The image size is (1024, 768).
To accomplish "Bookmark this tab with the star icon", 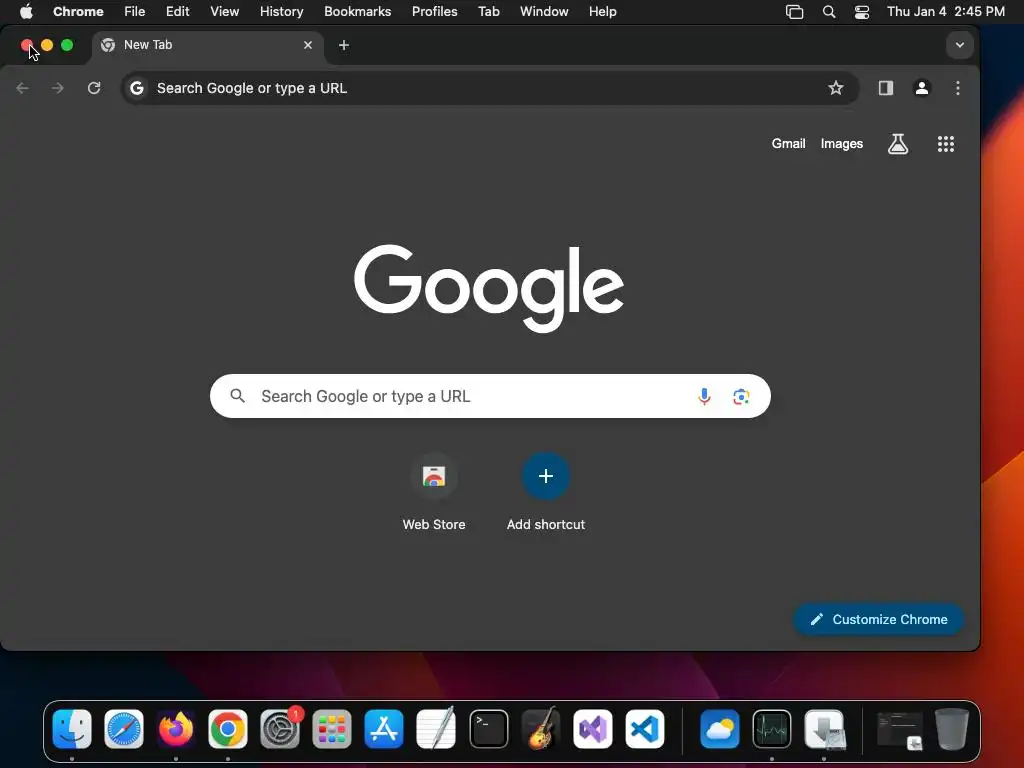I will point(835,88).
